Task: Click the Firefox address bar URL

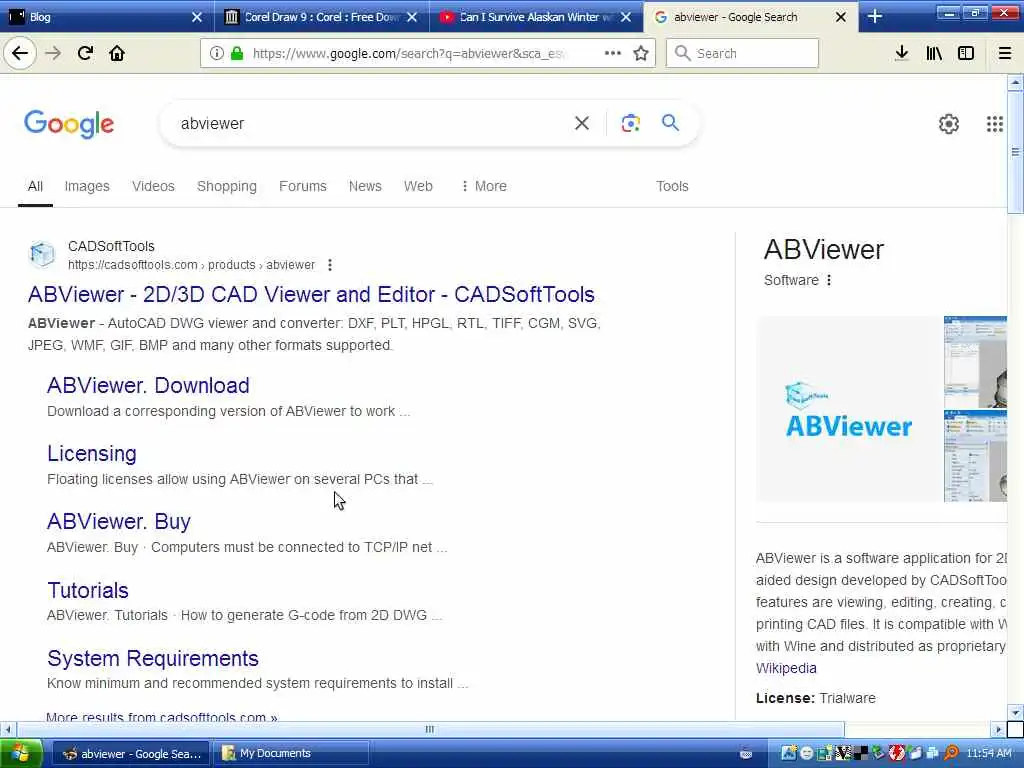Action: (408, 53)
